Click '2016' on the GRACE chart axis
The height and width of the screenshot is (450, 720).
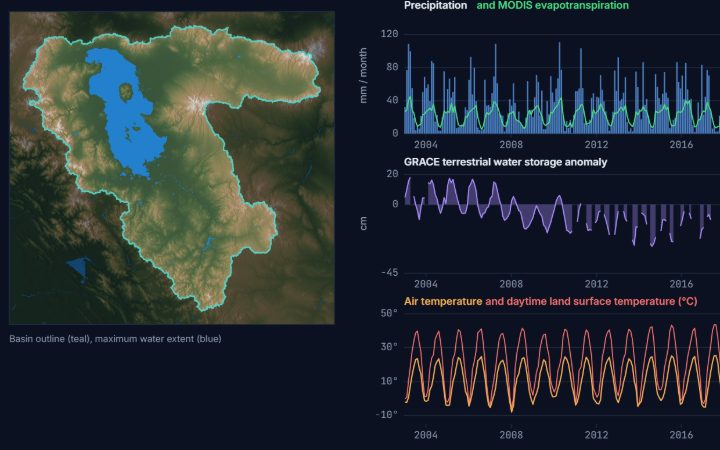point(681,284)
